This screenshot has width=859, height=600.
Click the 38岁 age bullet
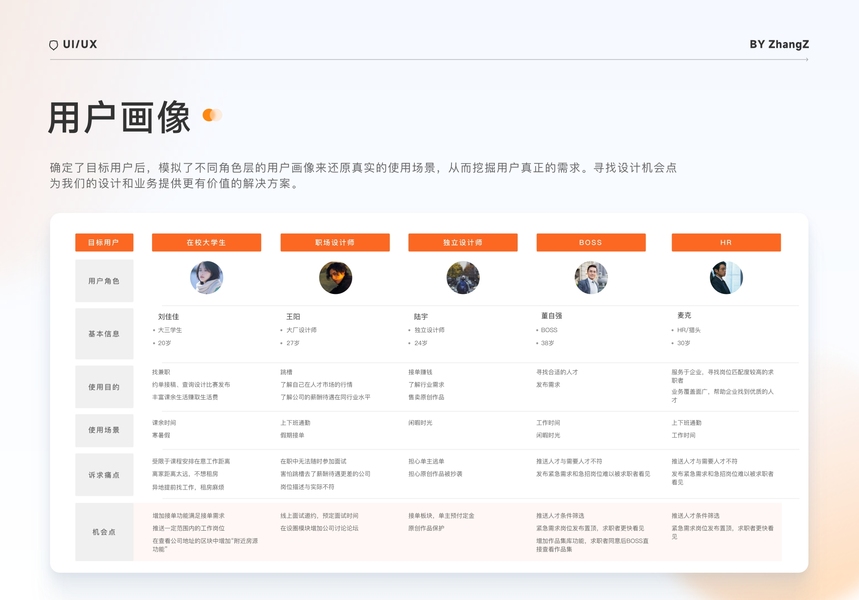point(546,343)
